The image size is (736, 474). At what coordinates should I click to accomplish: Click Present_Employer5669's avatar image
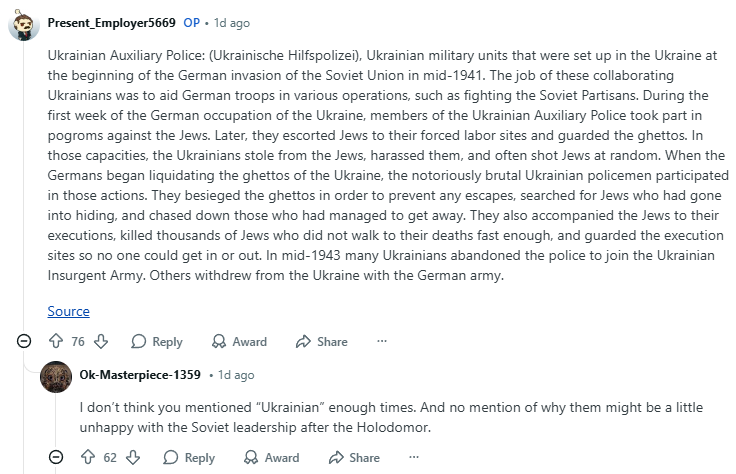(x=24, y=23)
